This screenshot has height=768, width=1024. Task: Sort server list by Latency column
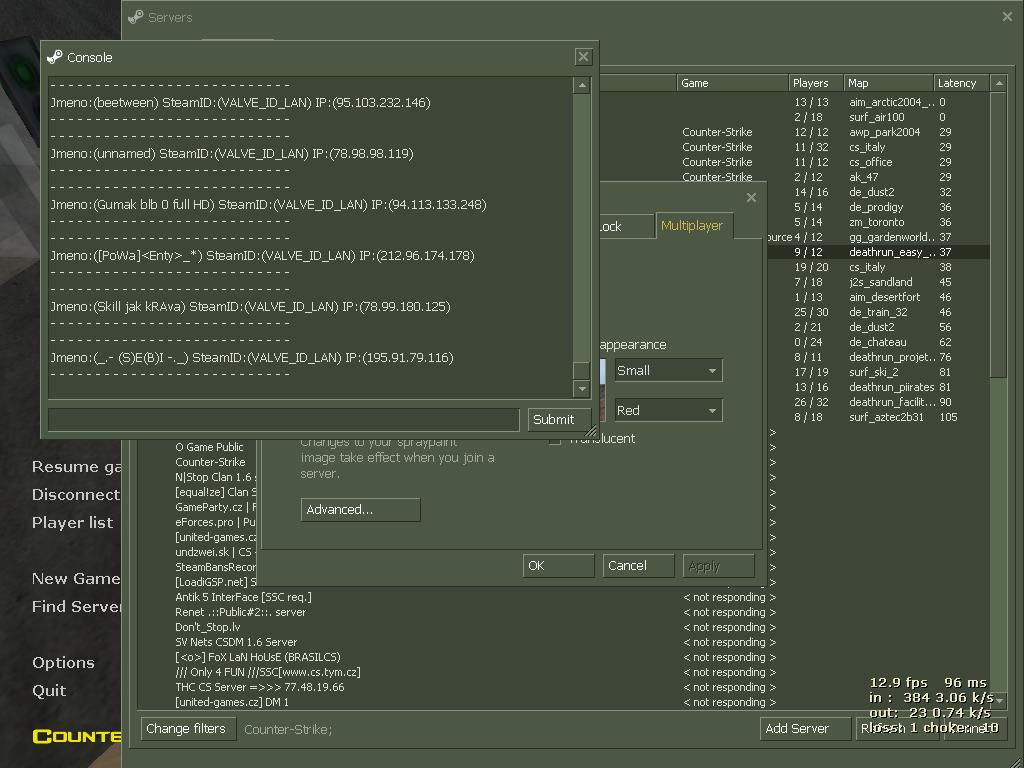(x=961, y=83)
